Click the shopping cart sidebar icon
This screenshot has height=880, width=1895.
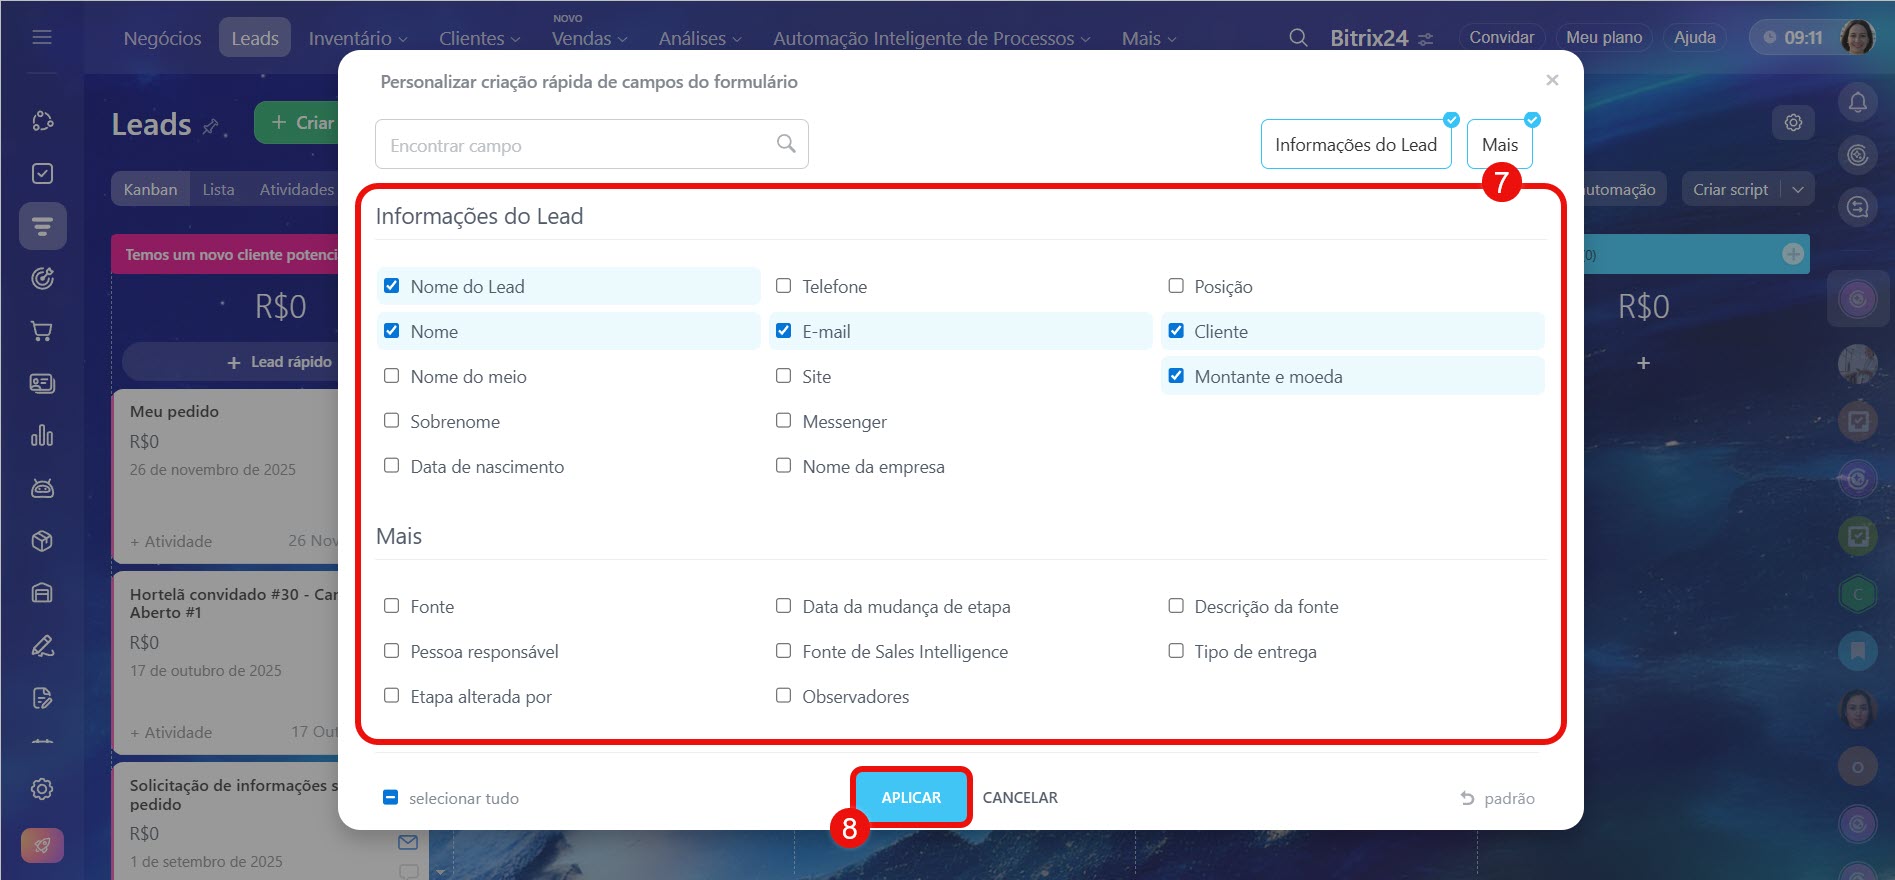[x=42, y=331]
